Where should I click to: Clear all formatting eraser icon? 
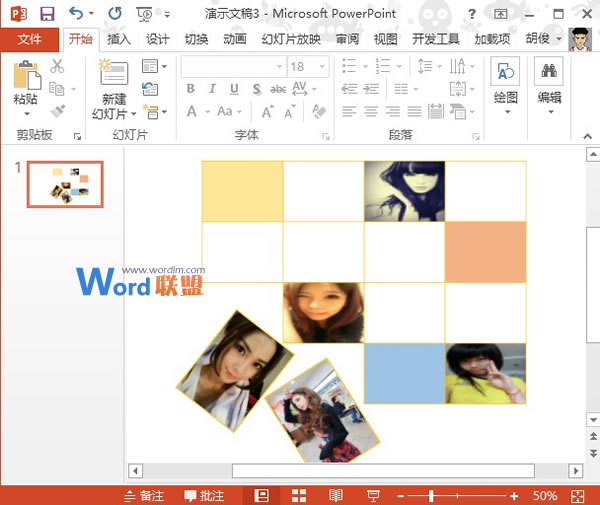point(319,111)
